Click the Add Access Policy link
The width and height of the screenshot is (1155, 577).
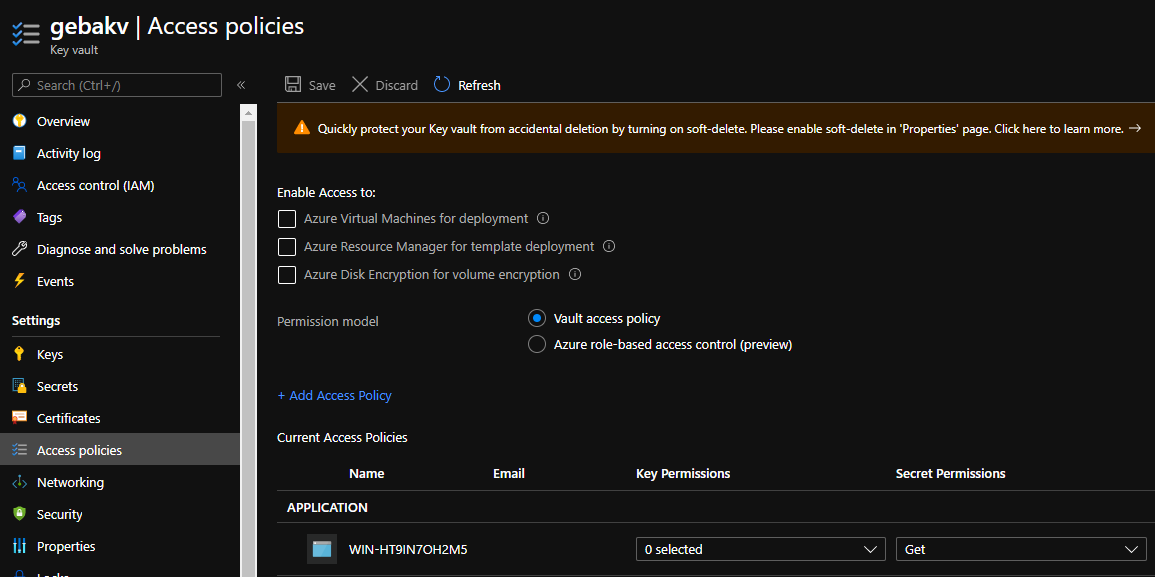point(334,395)
